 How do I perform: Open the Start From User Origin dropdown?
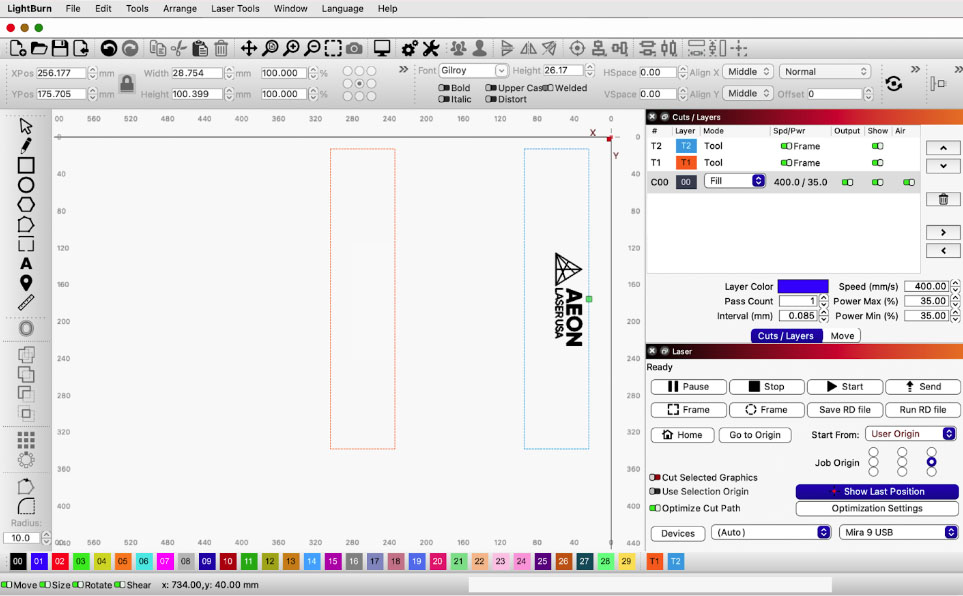(911, 434)
